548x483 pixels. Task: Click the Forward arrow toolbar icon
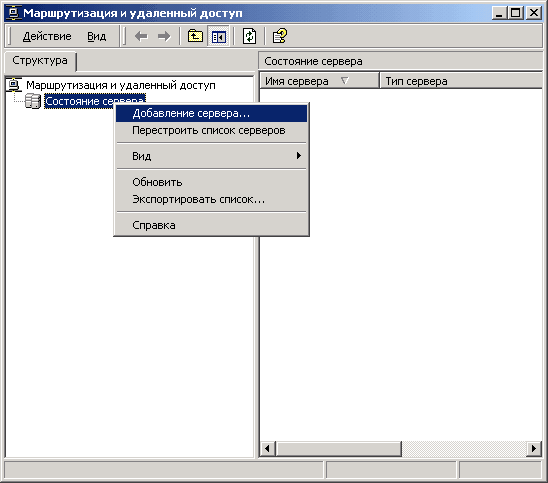click(164, 36)
